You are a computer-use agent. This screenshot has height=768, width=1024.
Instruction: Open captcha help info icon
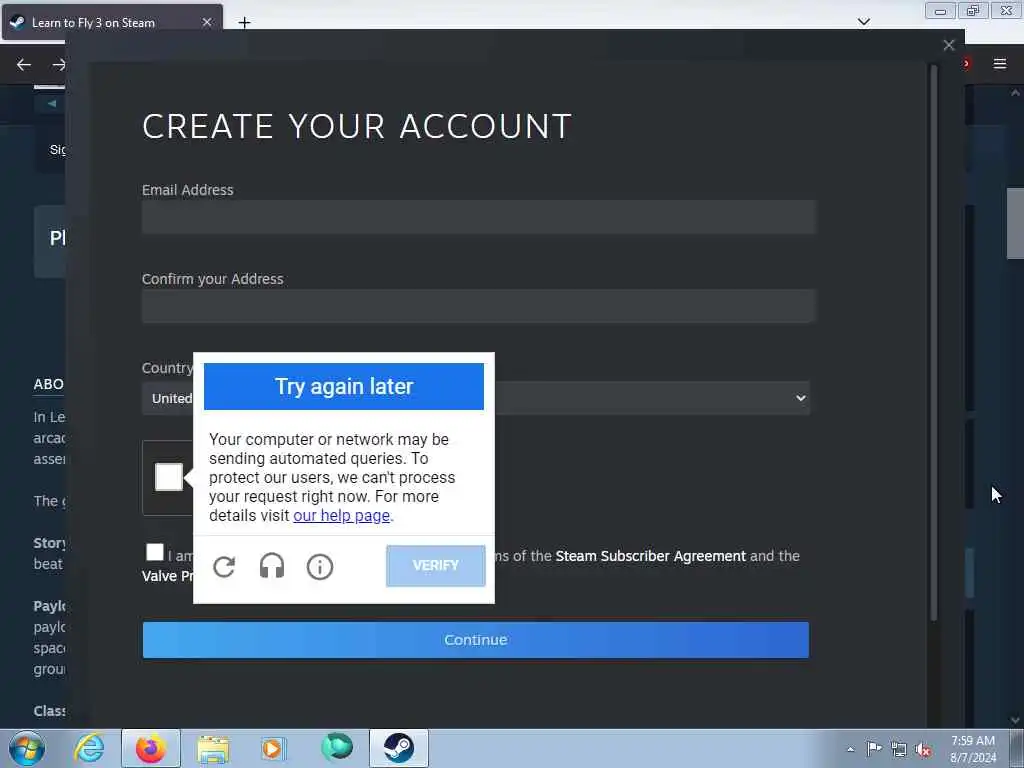click(x=320, y=567)
